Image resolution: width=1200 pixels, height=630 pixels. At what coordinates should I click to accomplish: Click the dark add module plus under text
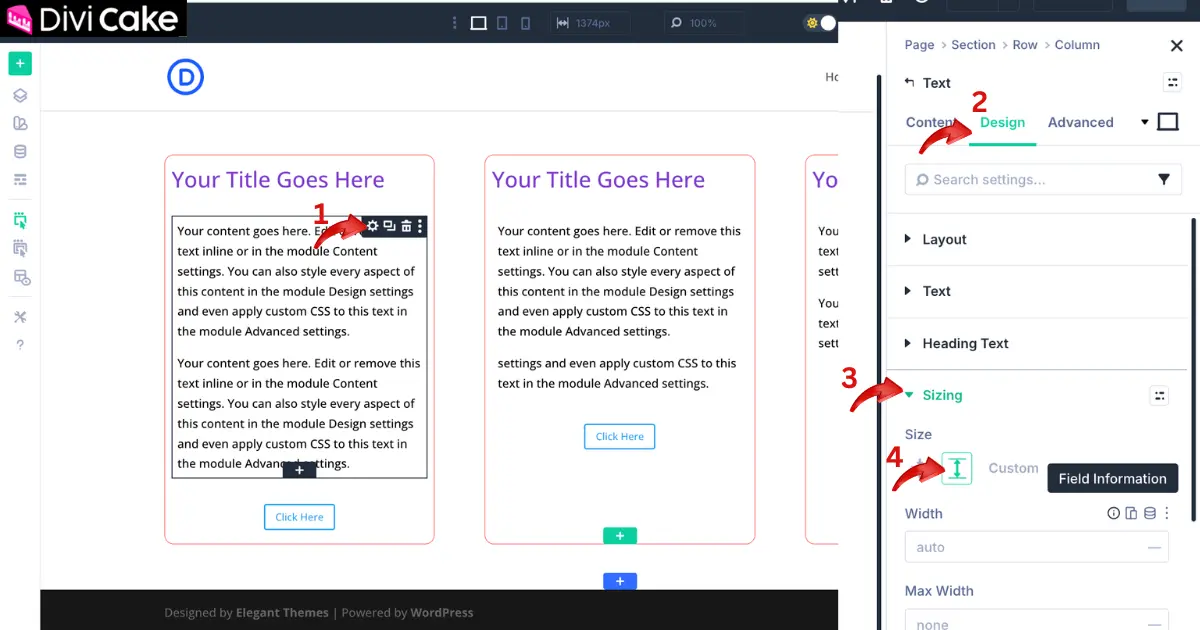point(299,470)
